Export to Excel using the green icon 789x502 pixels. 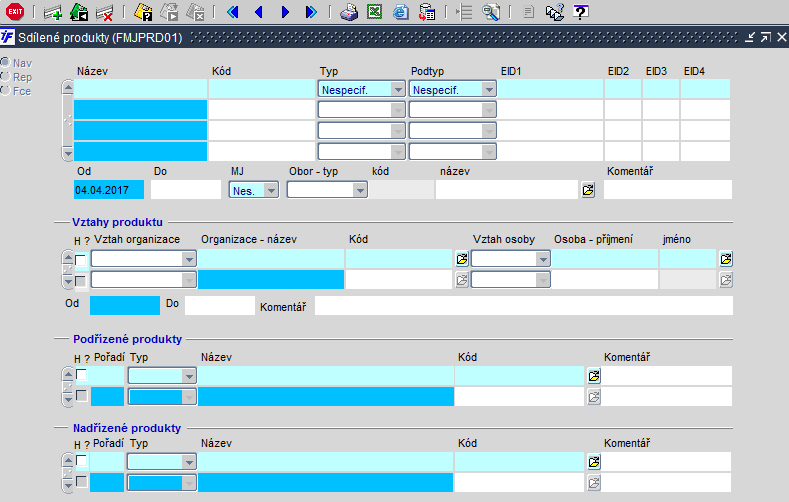[x=374, y=12]
